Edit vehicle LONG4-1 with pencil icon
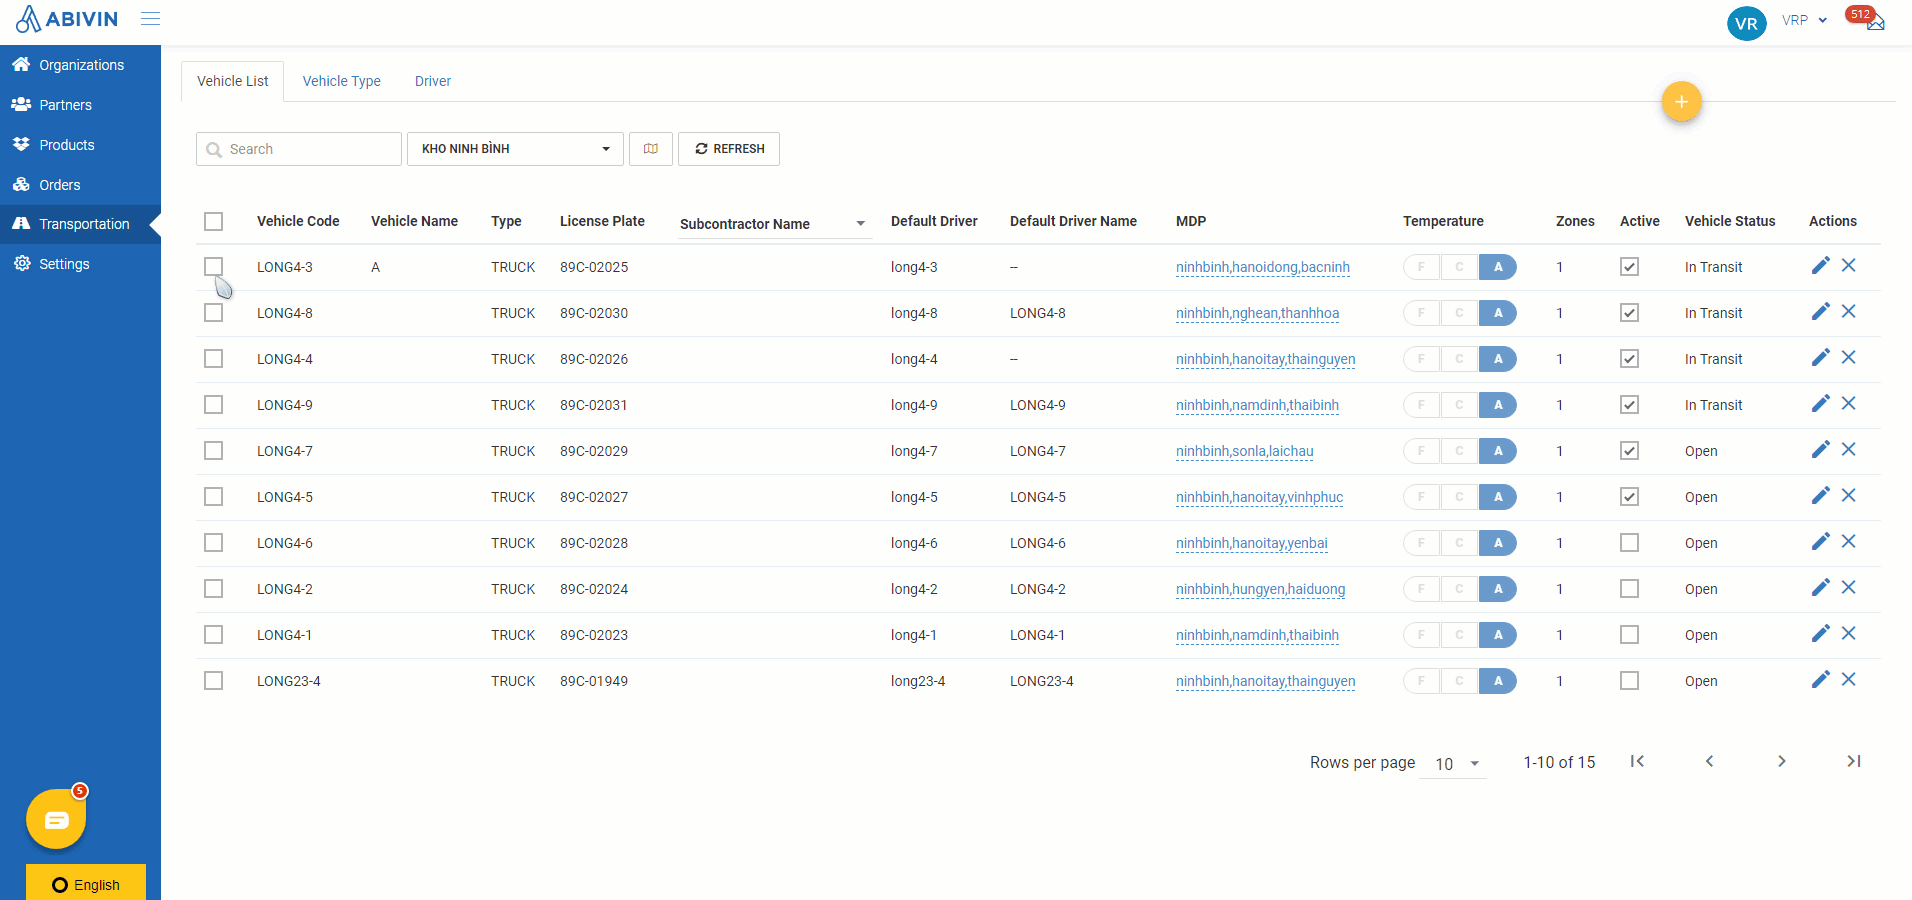The image size is (1912, 900). [1820, 633]
